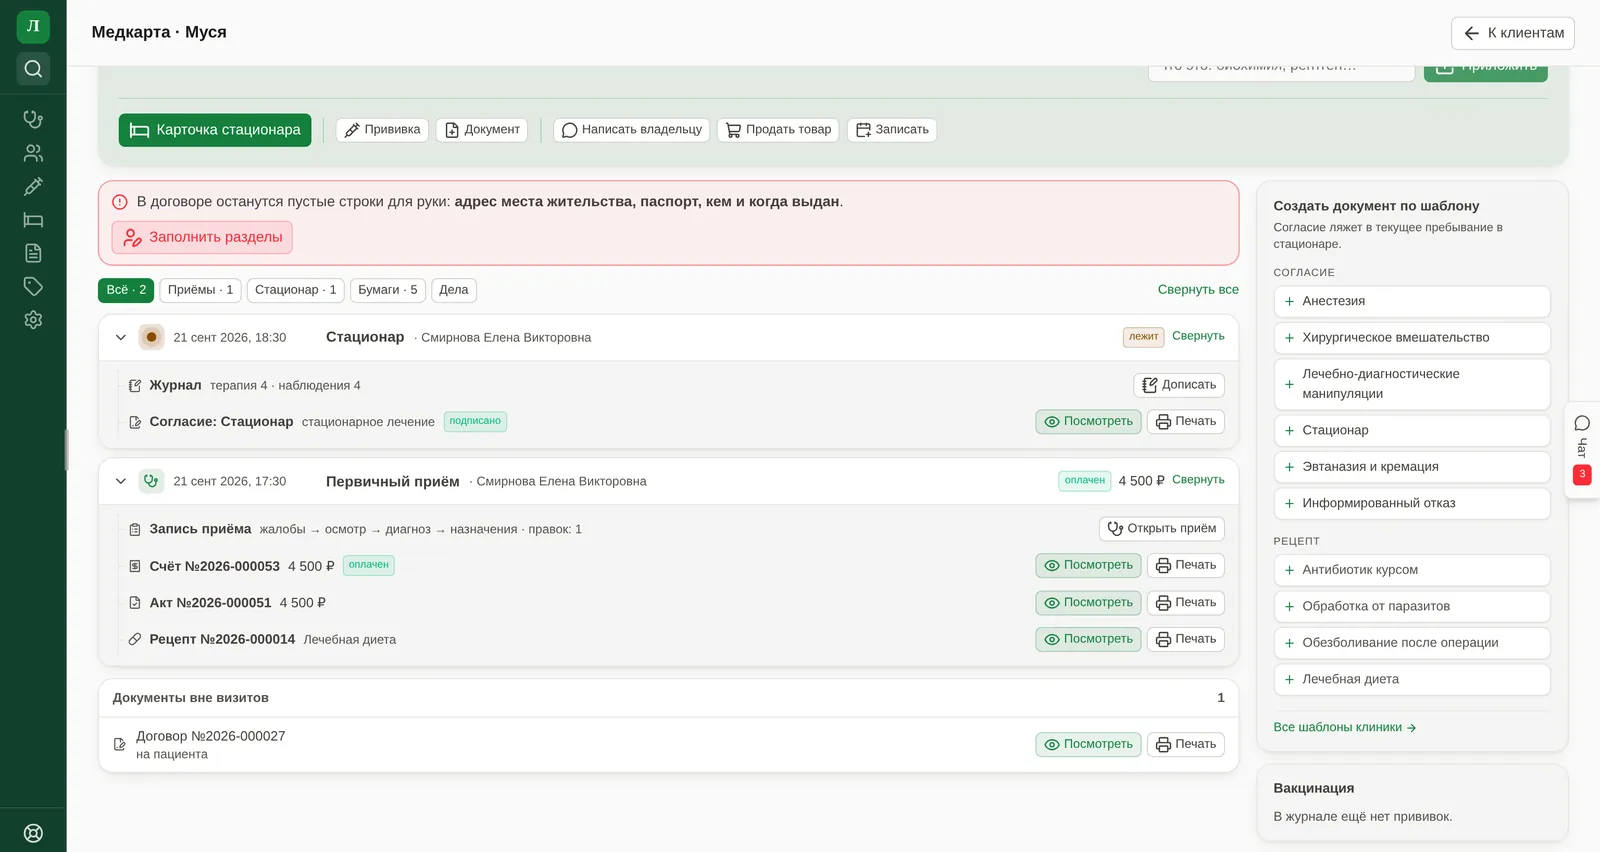Go back via К клиентам button
The height and width of the screenshot is (852, 1600).
pyautogui.click(x=1513, y=33)
